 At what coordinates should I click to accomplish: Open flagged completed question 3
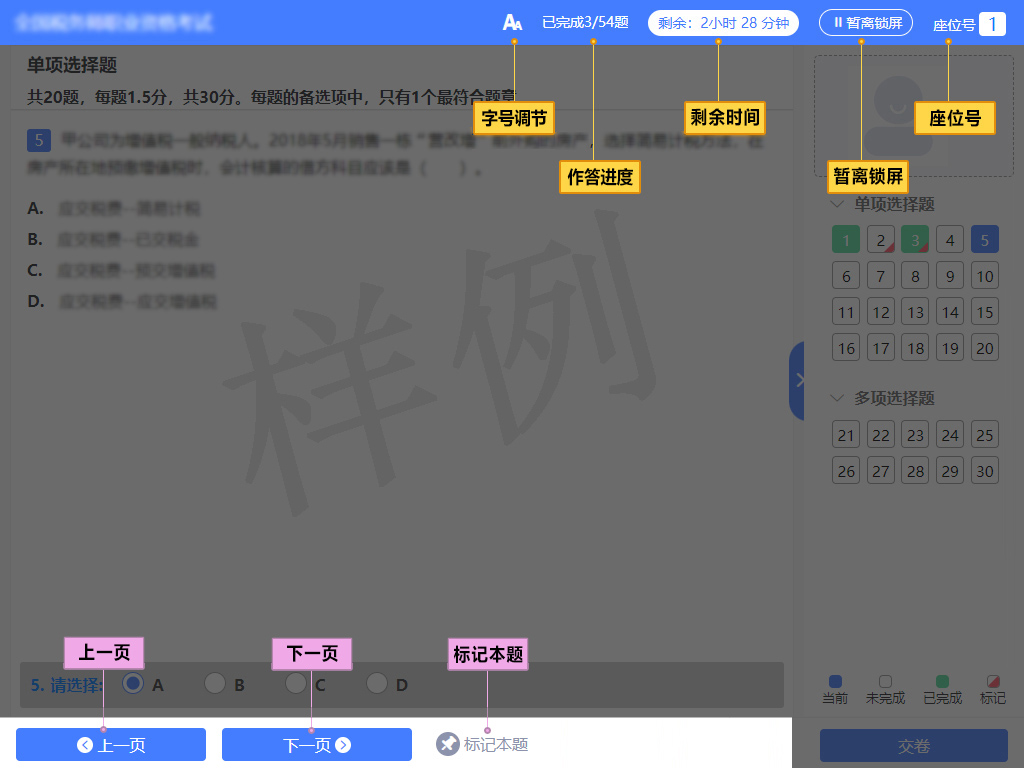914,240
